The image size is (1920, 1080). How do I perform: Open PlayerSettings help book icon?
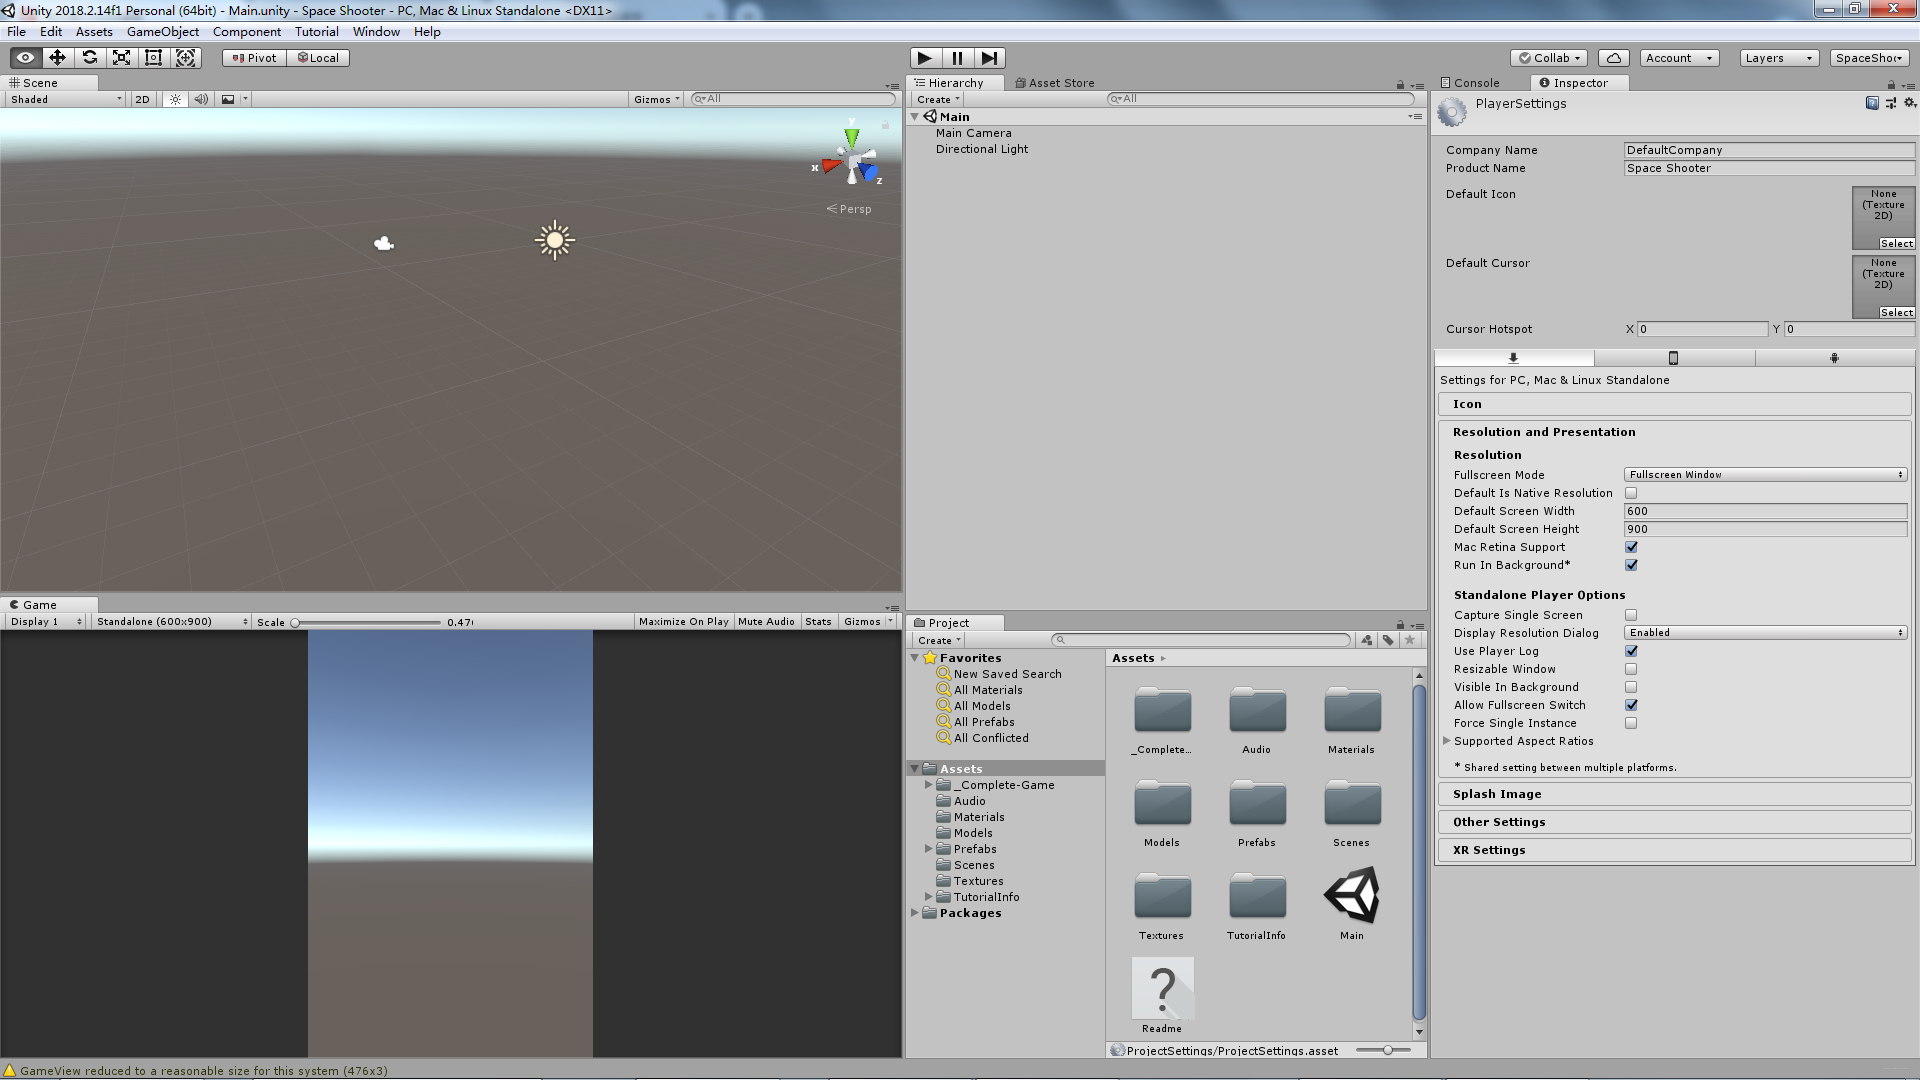[x=1872, y=103]
